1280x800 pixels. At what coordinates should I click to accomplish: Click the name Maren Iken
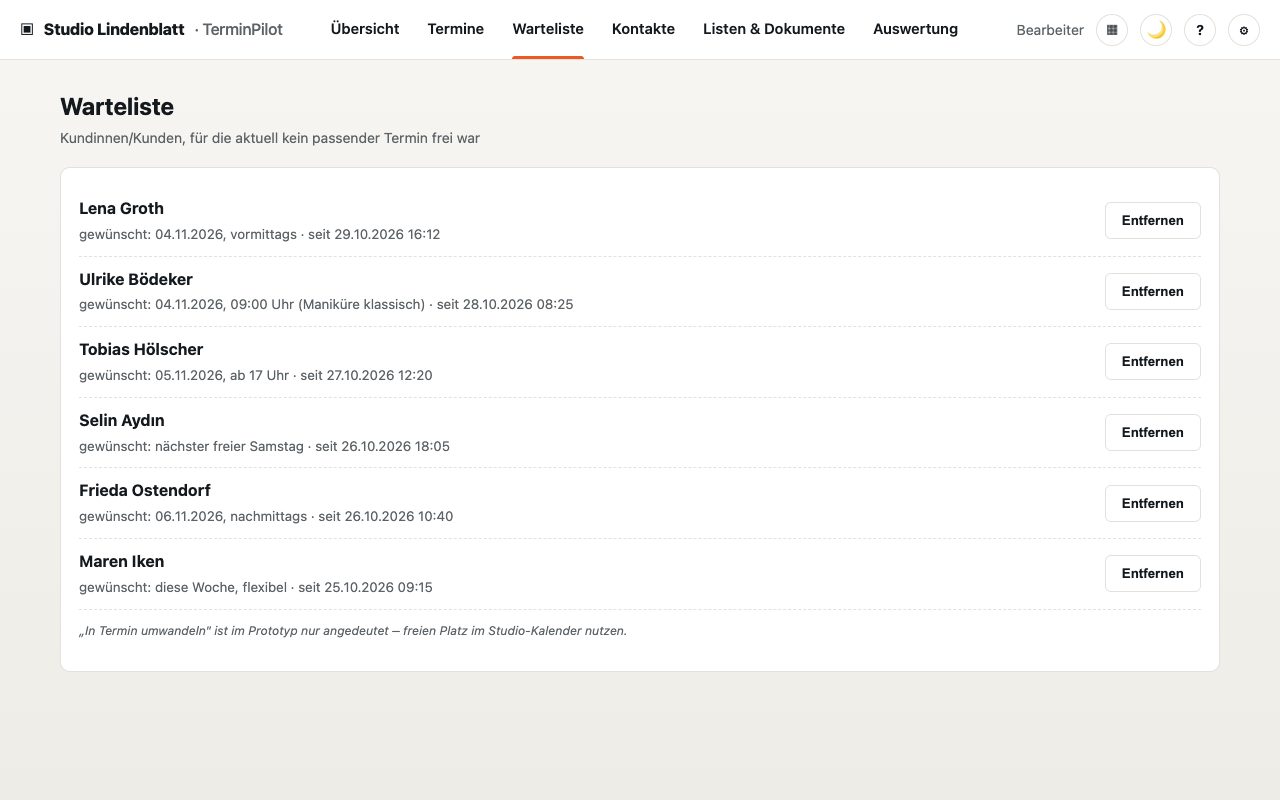tap(122, 561)
